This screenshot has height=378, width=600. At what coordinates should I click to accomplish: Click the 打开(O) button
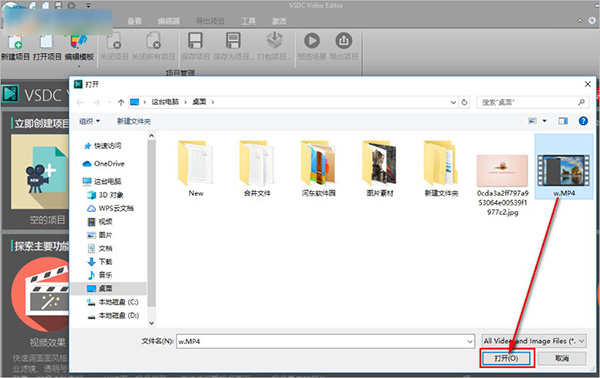(506, 358)
